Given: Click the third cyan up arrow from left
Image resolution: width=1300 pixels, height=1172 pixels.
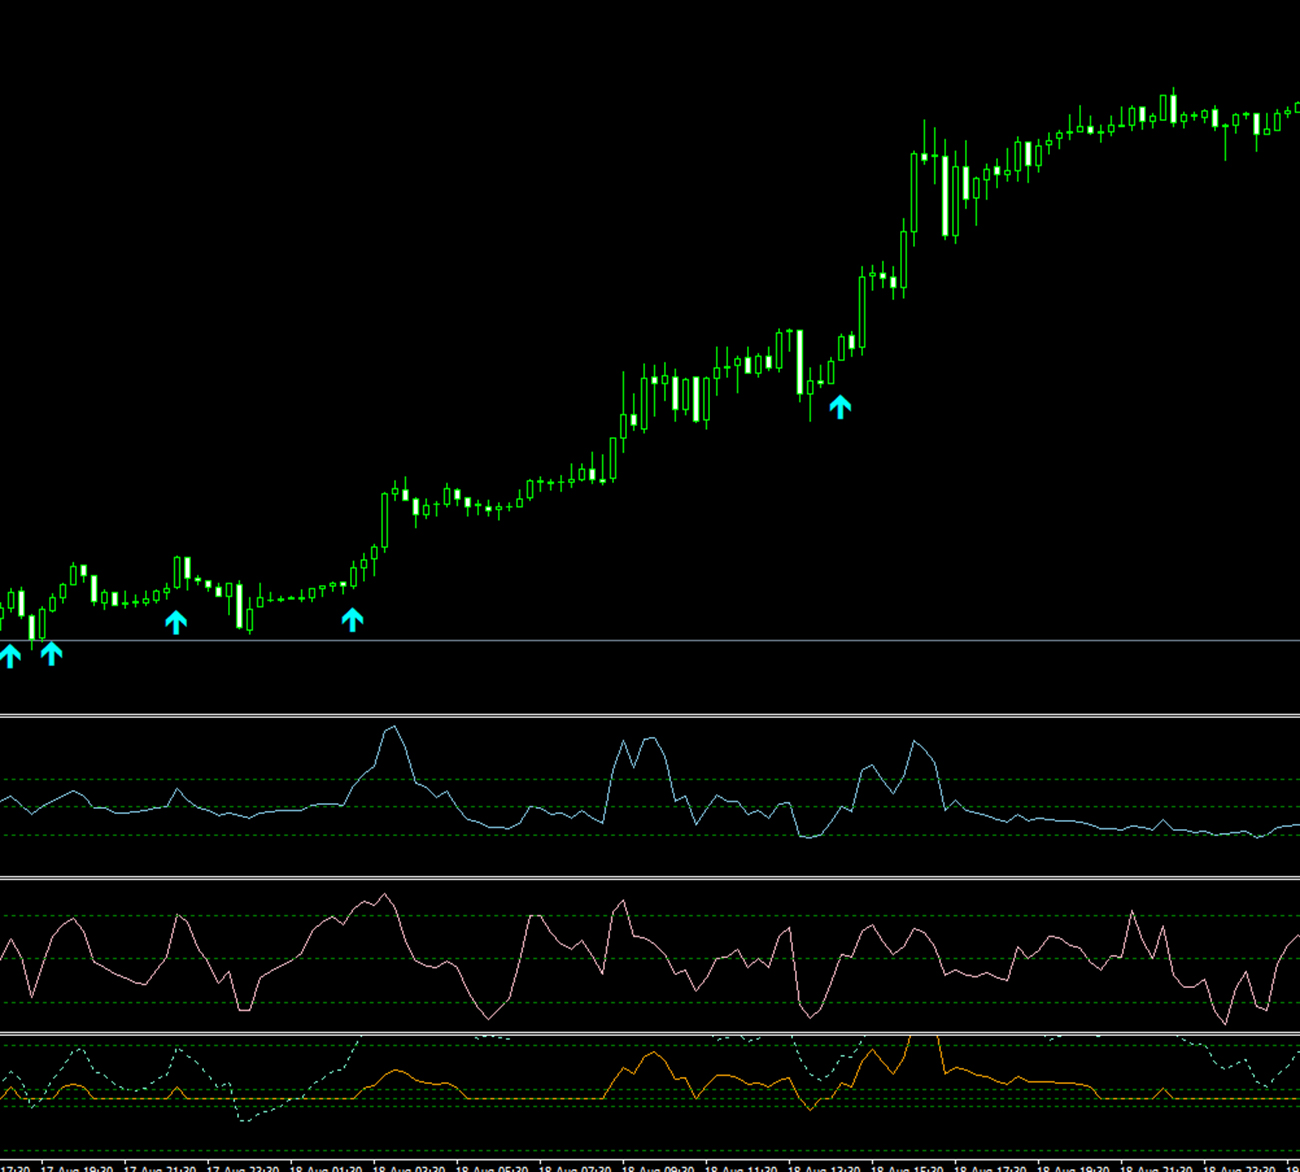Looking at the screenshot, I should click(x=176, y=622).
